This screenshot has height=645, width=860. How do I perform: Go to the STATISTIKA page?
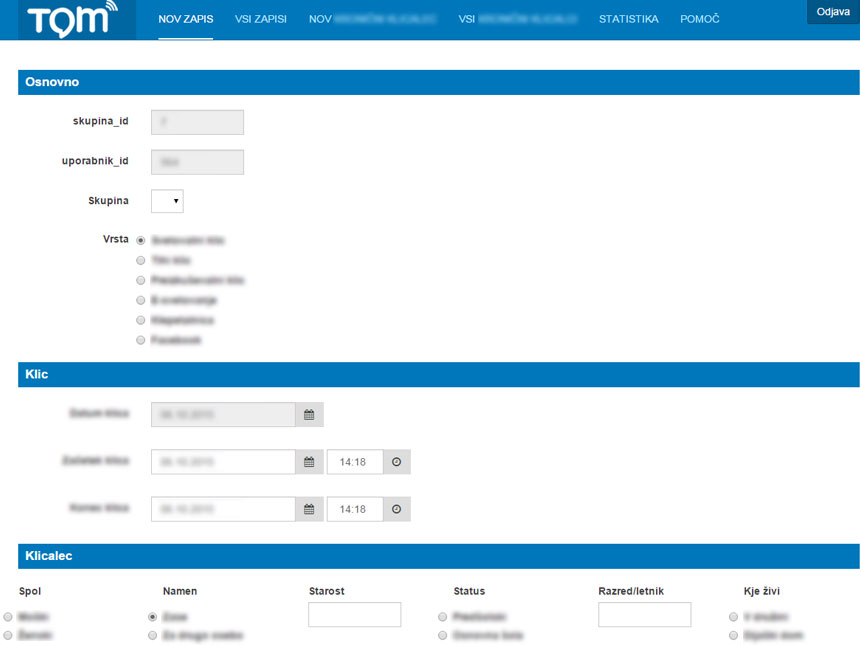point(628,19)
